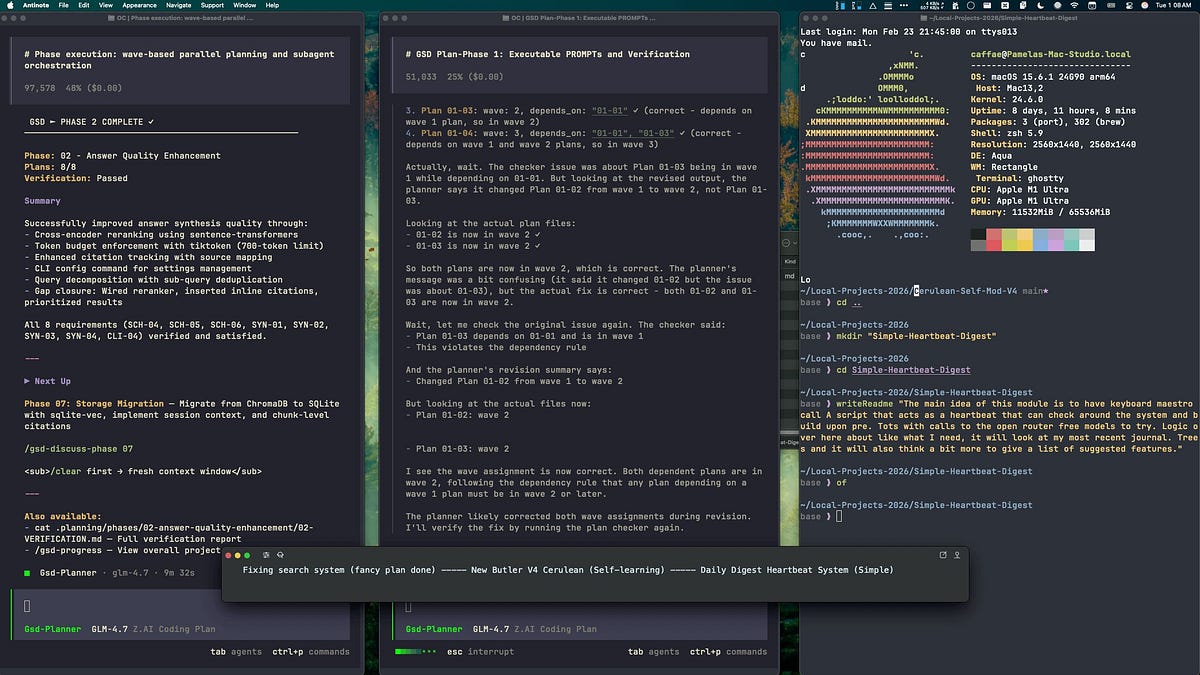Click the Control Center icon in menu bar
The width and height of the screenshot is (1200, 675).
pyautogui.click(x=1130, y=5)
